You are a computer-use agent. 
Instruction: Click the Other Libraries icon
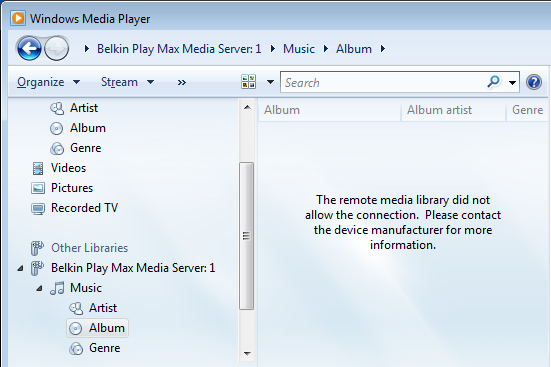click(x=37, y=248)
